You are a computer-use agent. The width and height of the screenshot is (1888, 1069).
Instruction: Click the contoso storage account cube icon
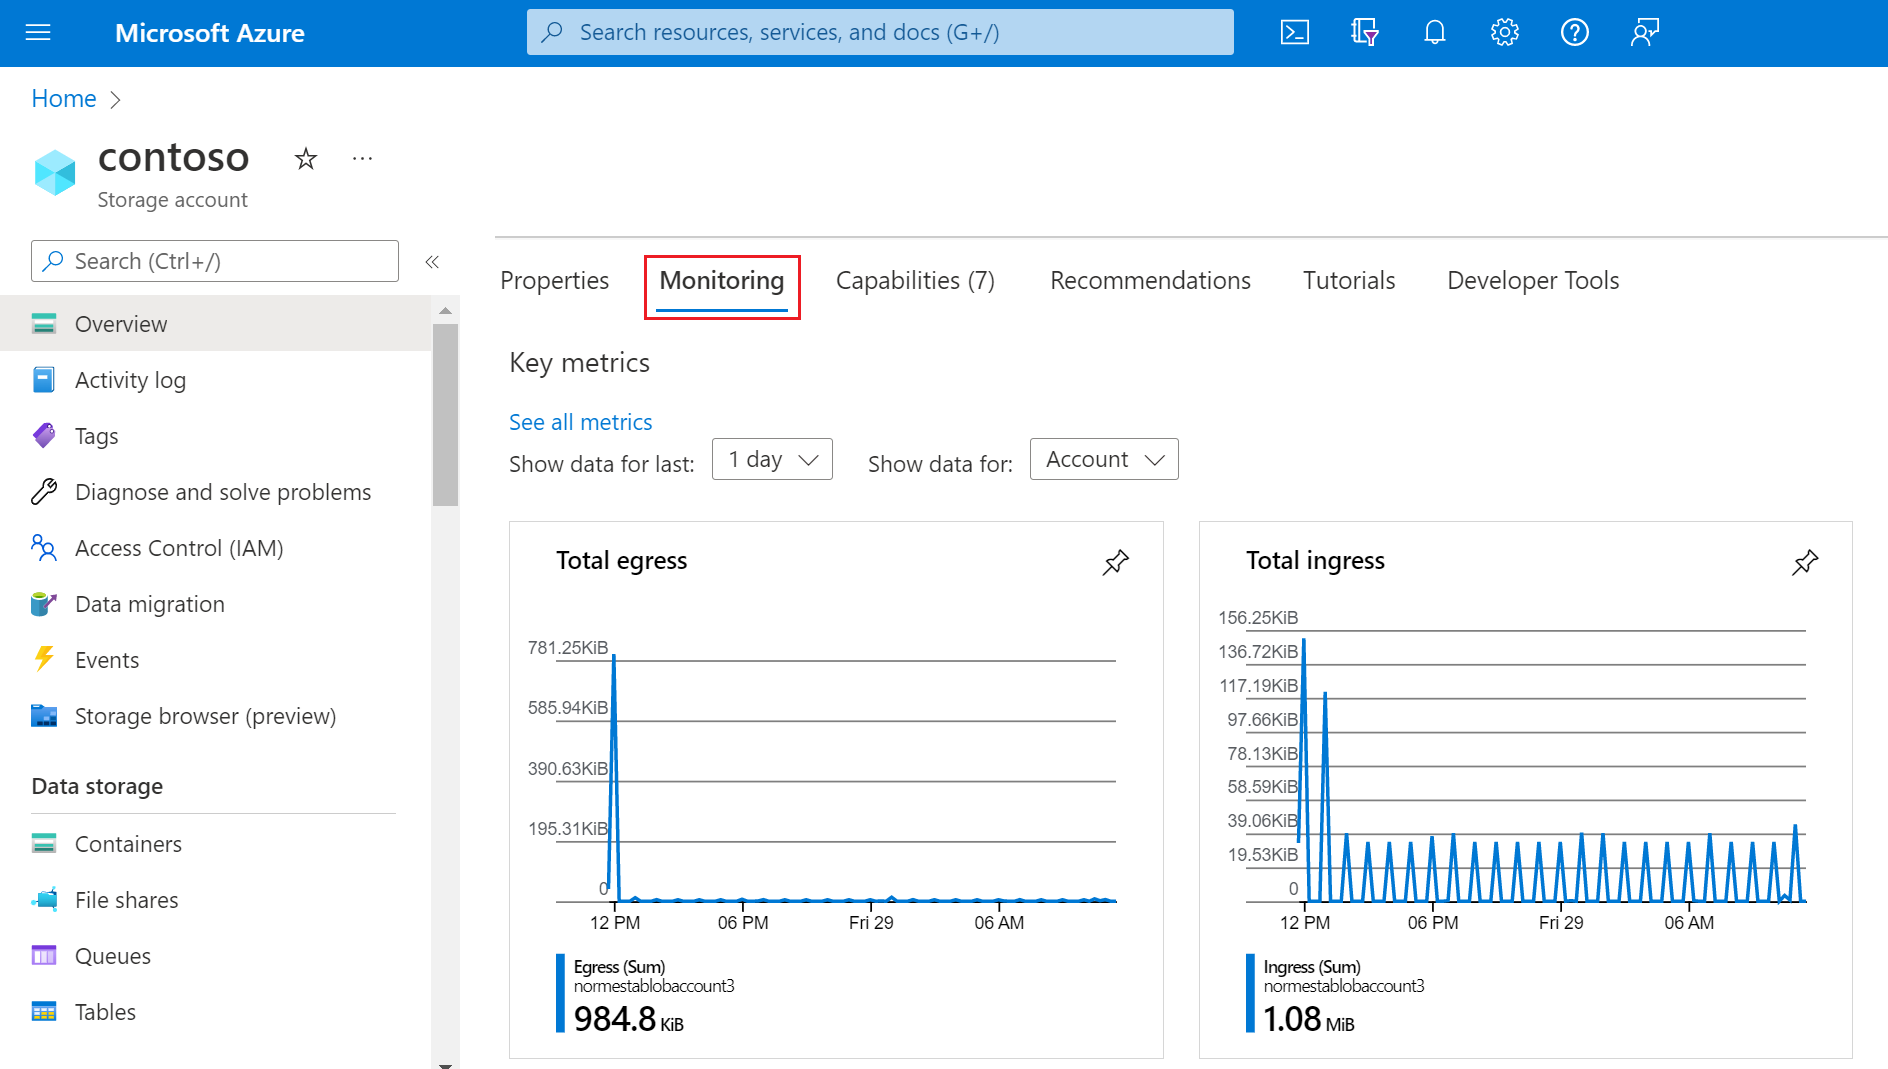point(55,173)
